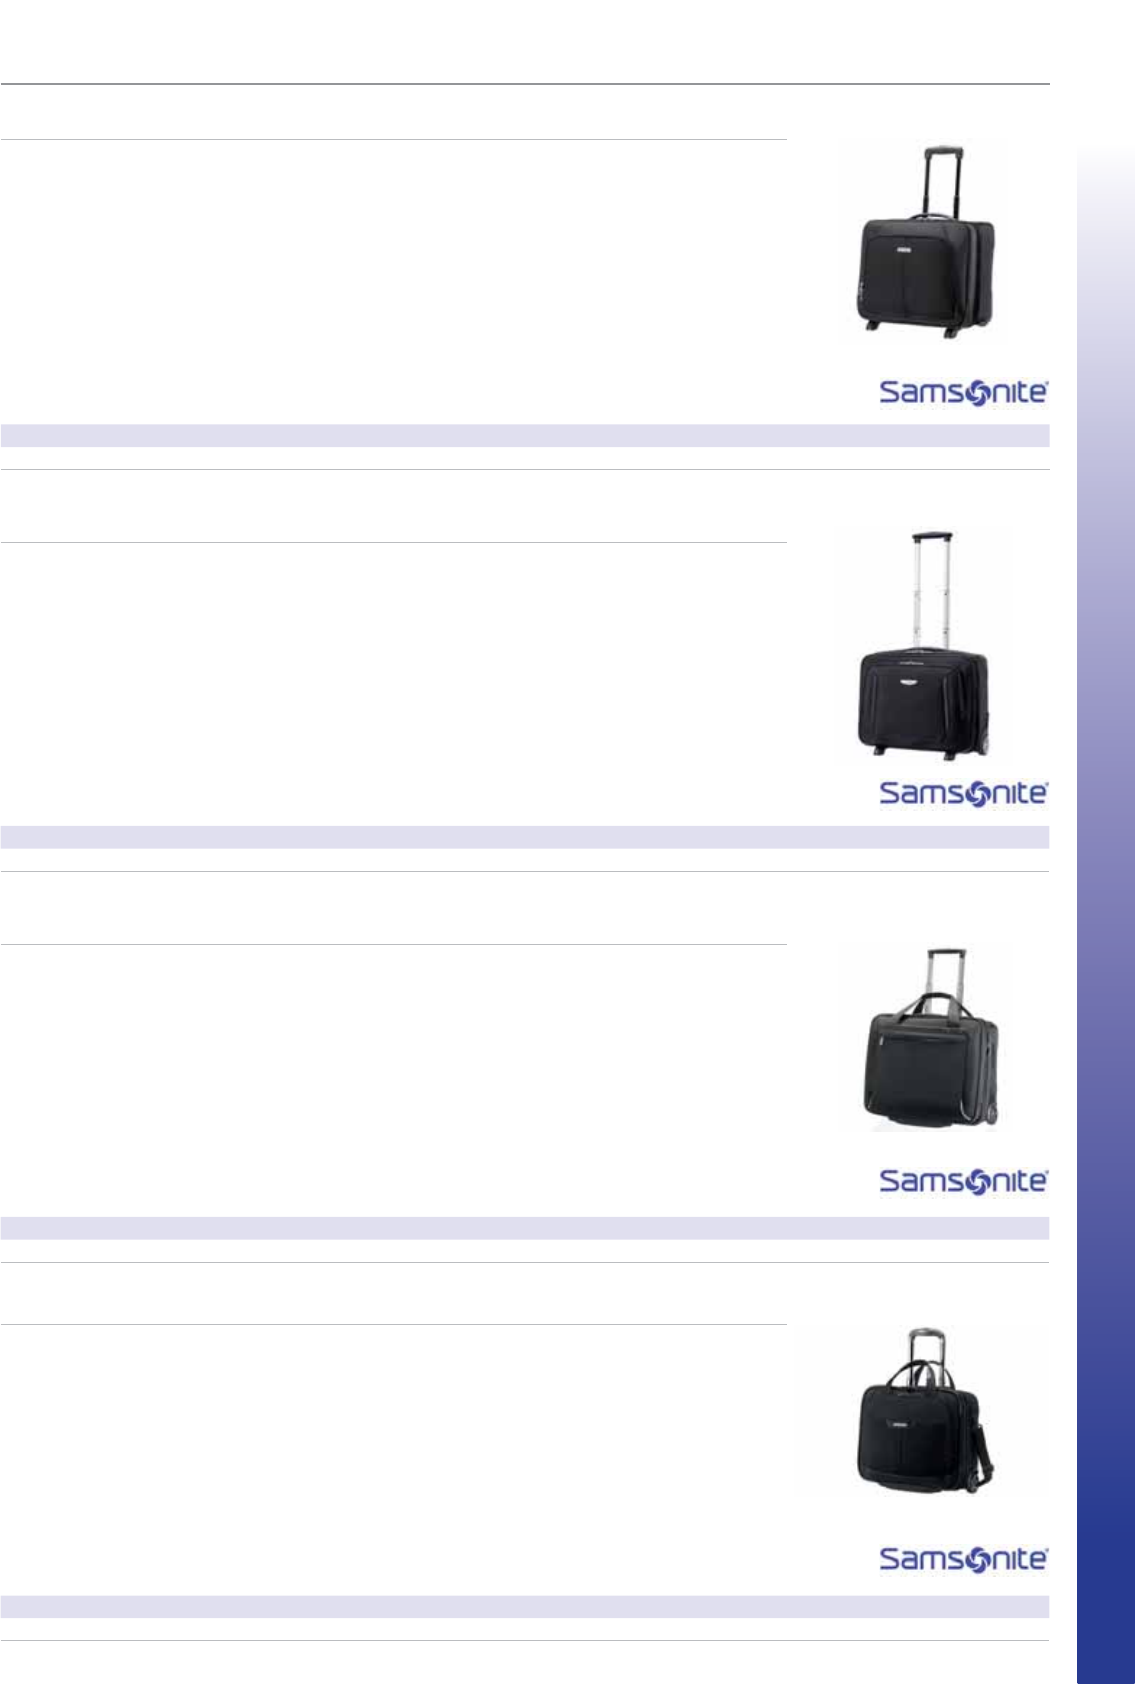
Task: Click the lavender bar below the bottom product
Action: [x=524, y=1606]
